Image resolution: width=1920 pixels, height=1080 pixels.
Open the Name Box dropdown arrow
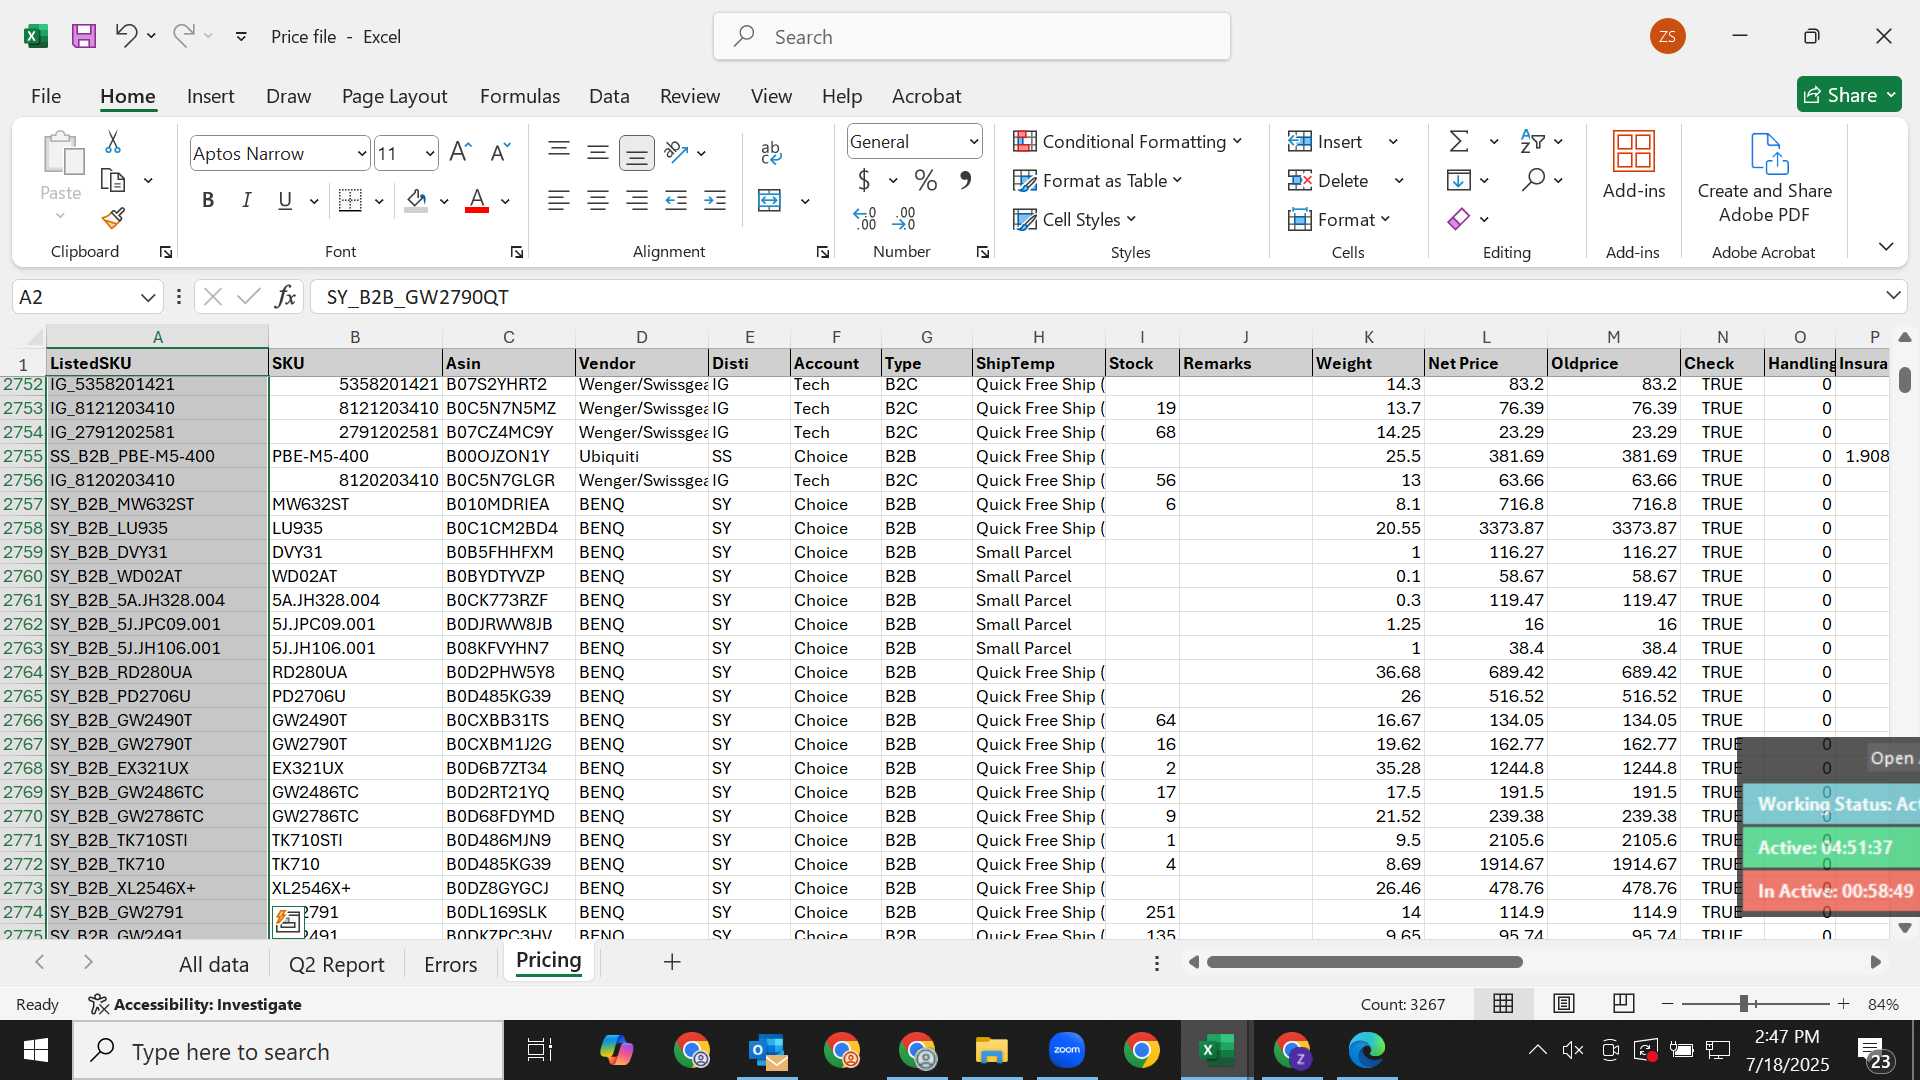click(148, 297)
